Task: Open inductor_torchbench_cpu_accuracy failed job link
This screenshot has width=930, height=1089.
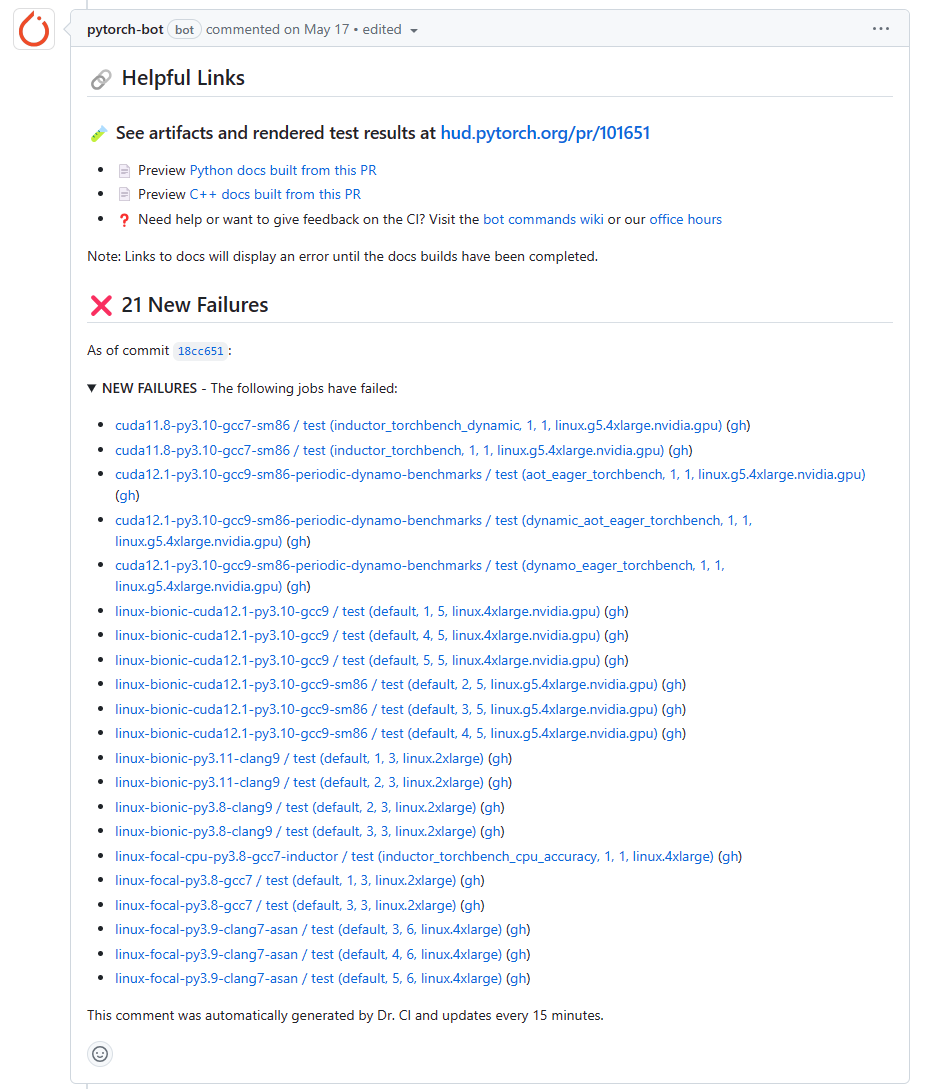Action: coord(414,856)
